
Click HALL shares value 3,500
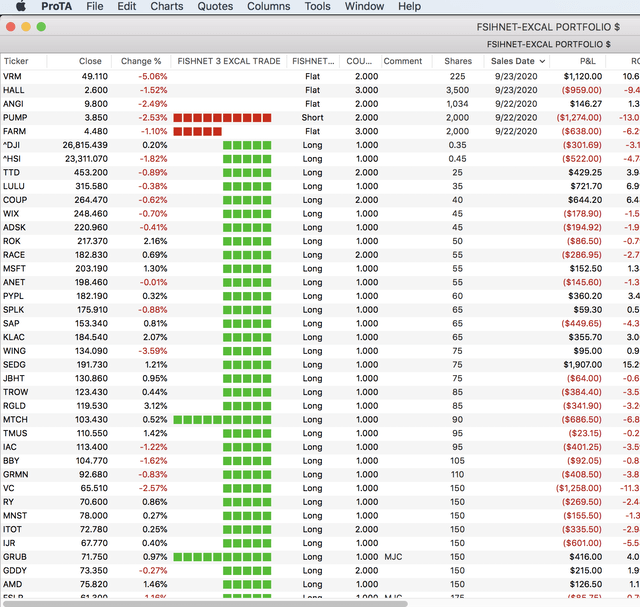point(457,90)
